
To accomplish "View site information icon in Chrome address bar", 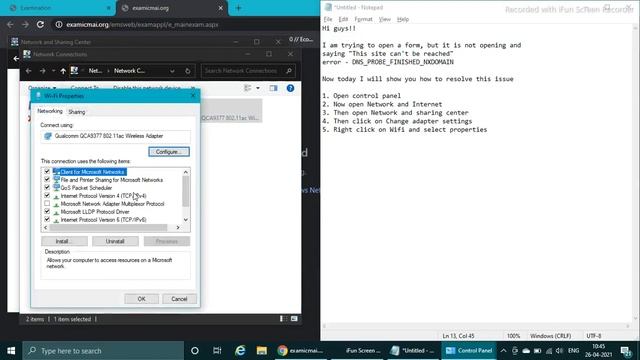I will click(x=59, y=24).
